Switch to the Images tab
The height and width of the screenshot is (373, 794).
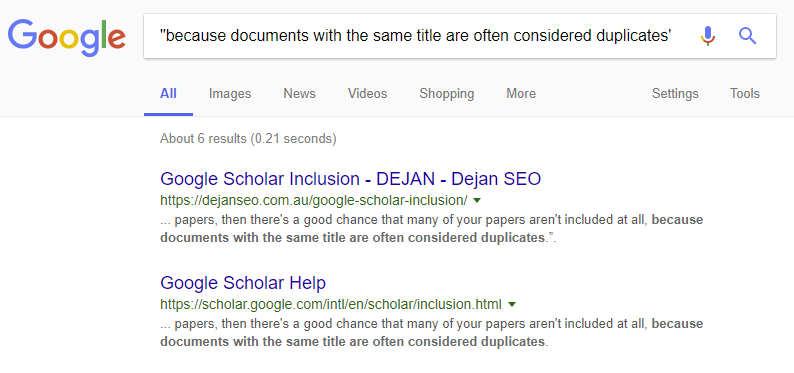(230, 94)
